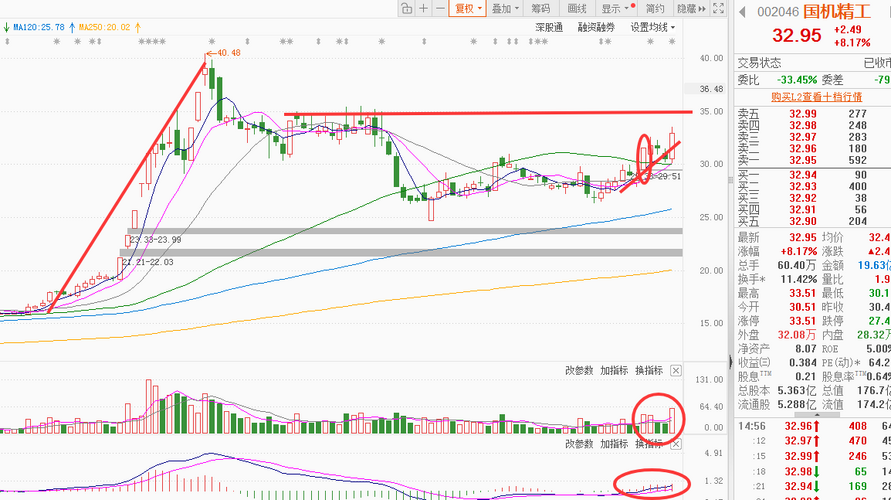Click stock name 国机精工

(835, 11)
